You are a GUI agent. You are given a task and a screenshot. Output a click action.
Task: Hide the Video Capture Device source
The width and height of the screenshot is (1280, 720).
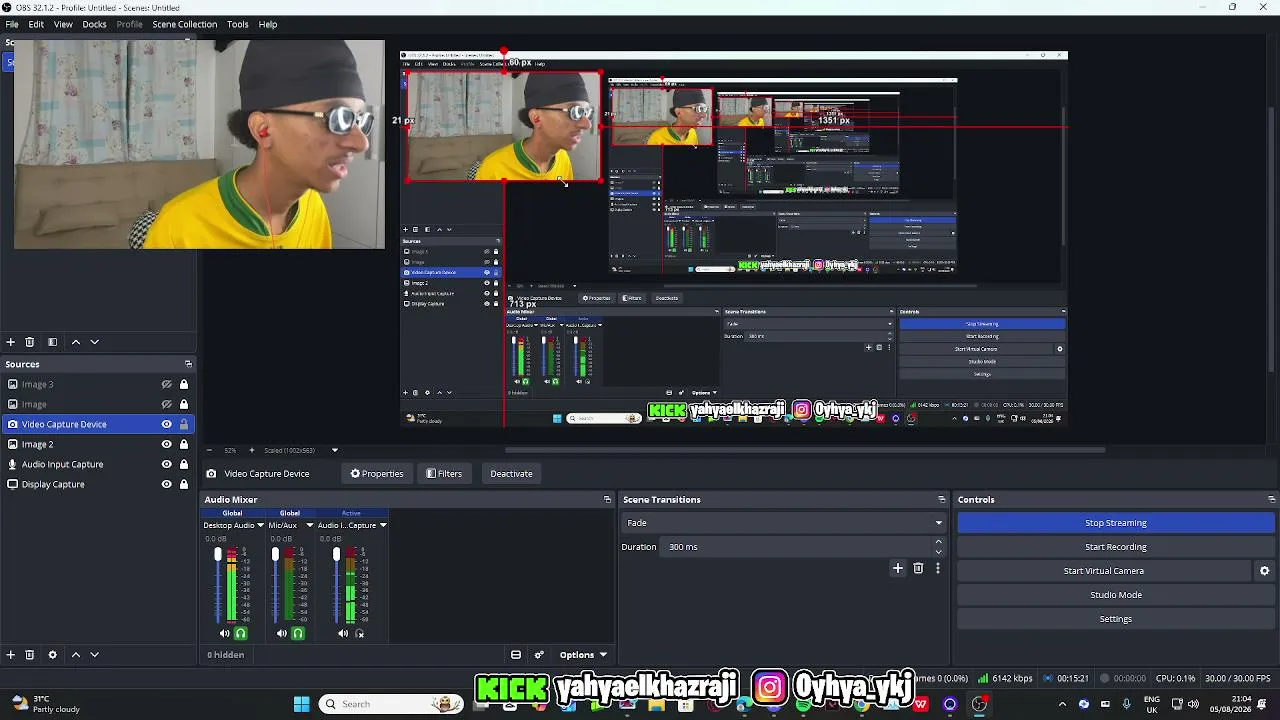(167, 424)
